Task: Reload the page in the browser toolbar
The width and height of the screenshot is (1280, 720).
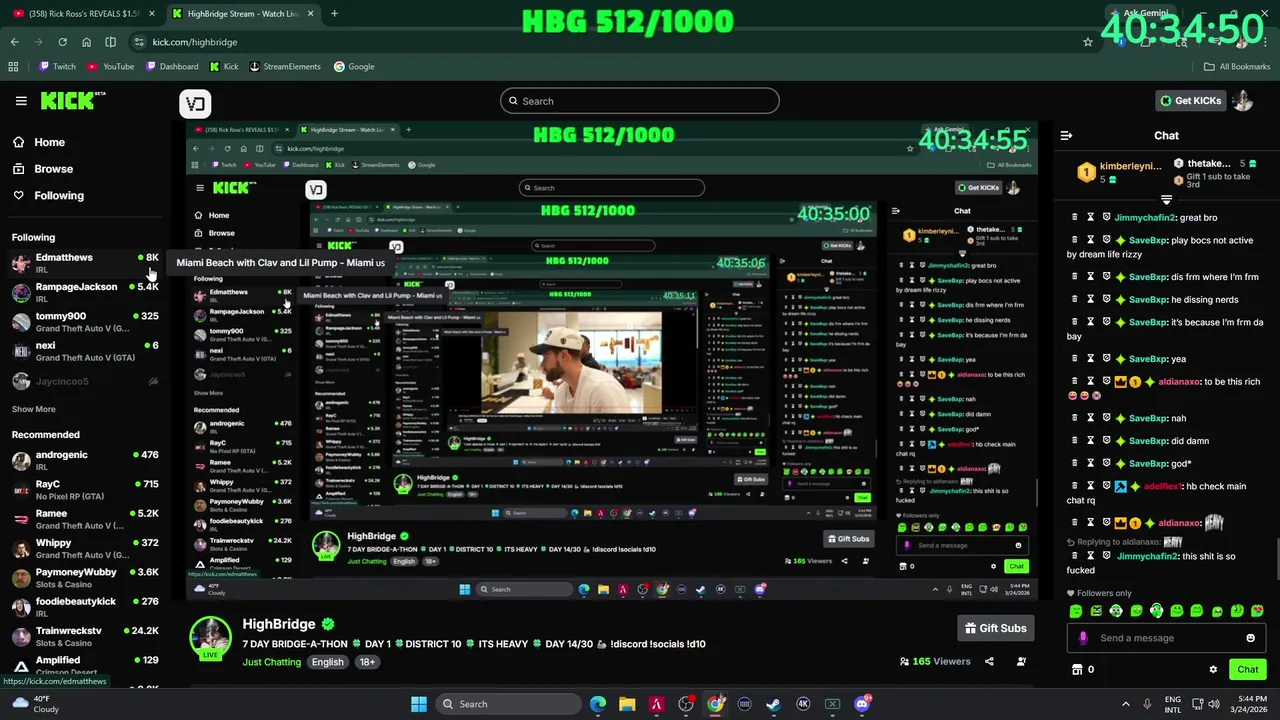Action: coord(62,42)
